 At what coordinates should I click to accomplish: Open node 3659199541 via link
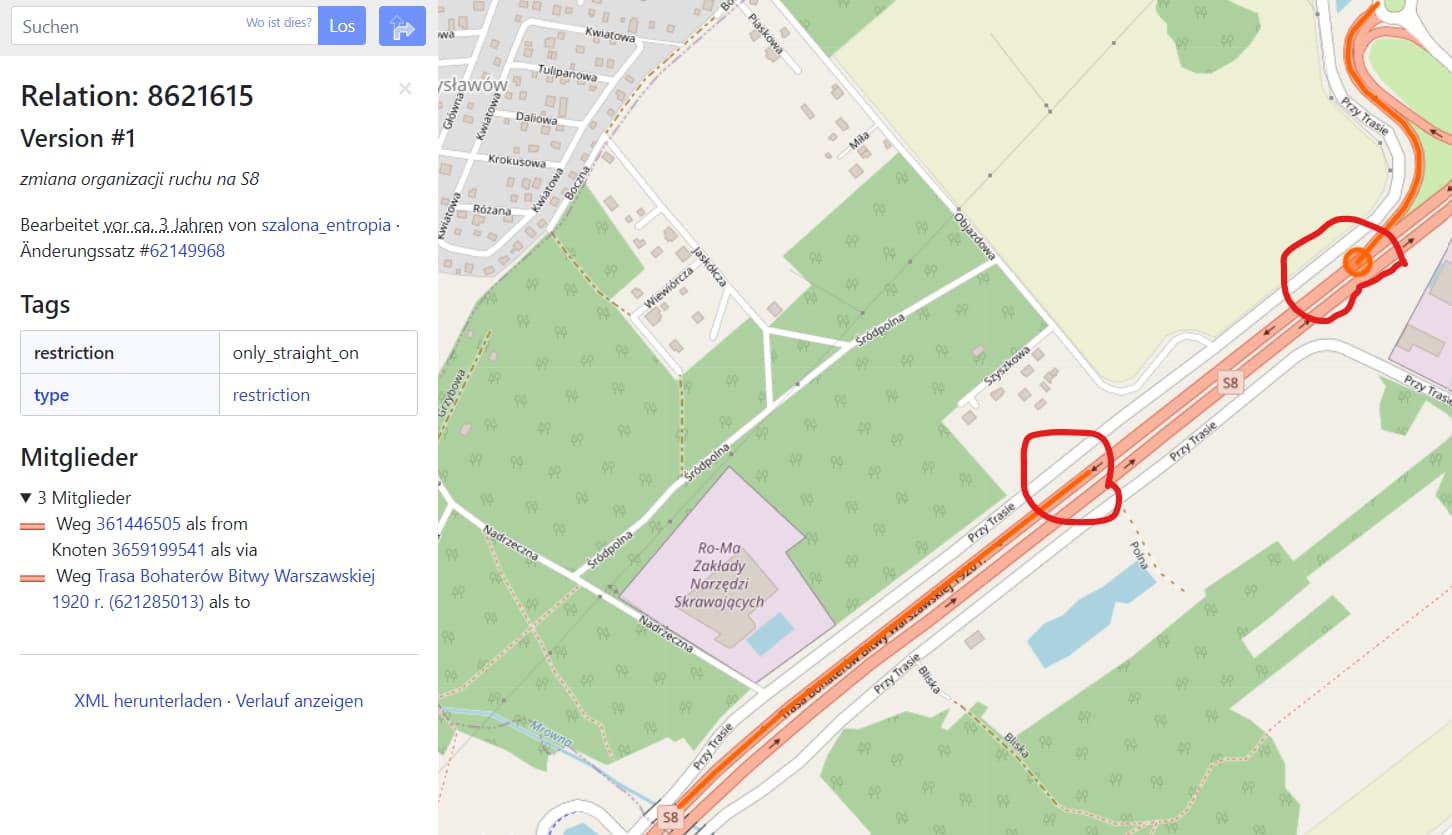coord(158,550)
